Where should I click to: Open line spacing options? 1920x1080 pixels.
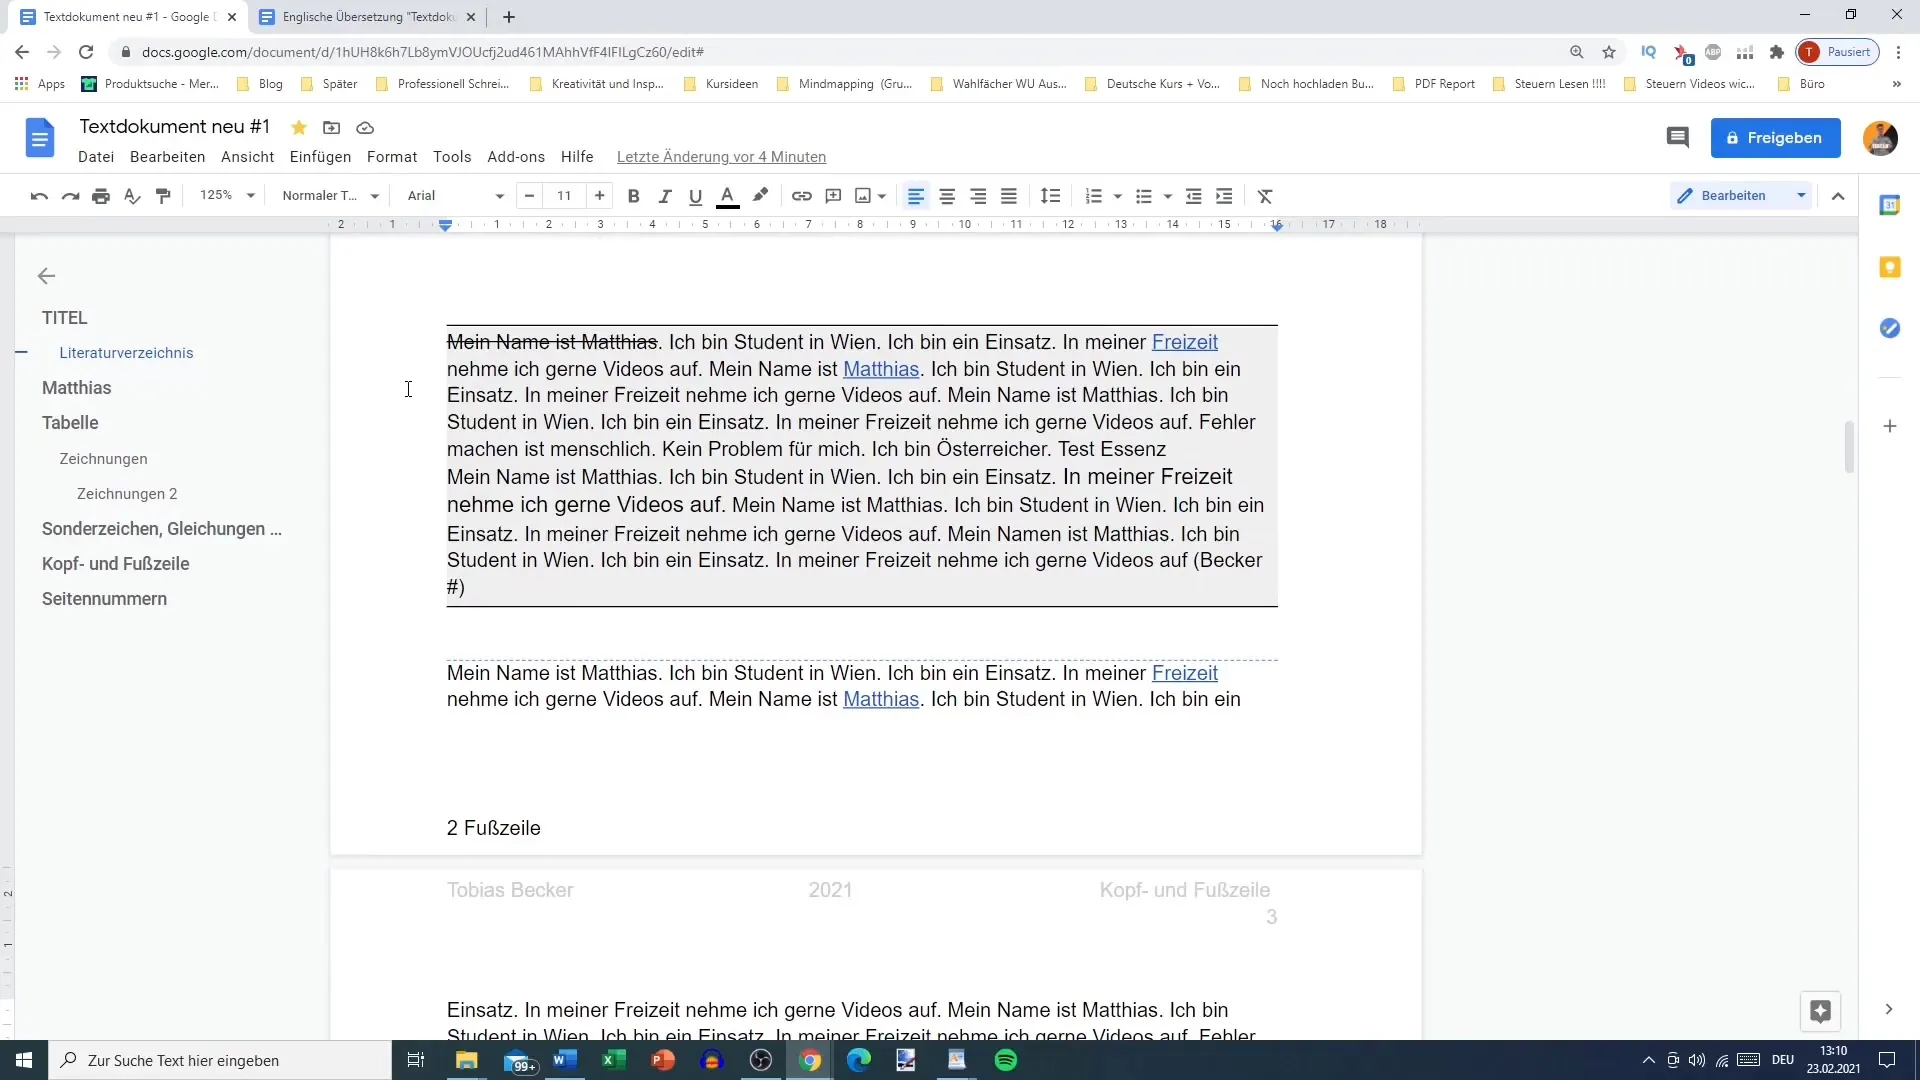[x=1050, y=196]
